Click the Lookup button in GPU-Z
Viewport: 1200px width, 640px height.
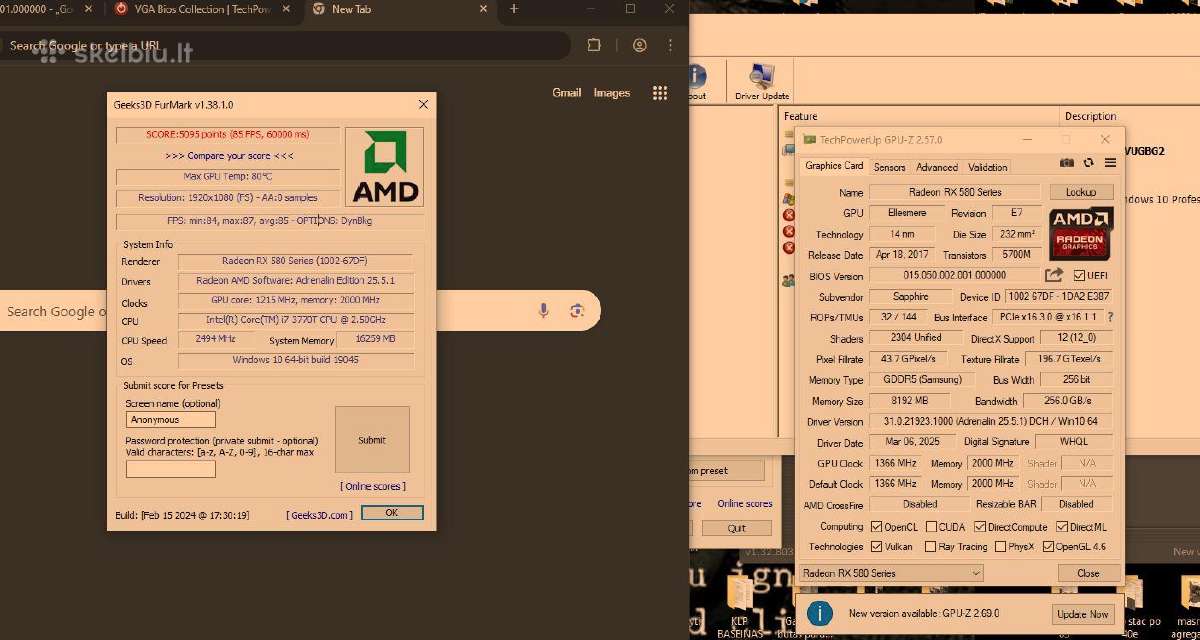click(x=1081, y=191)
